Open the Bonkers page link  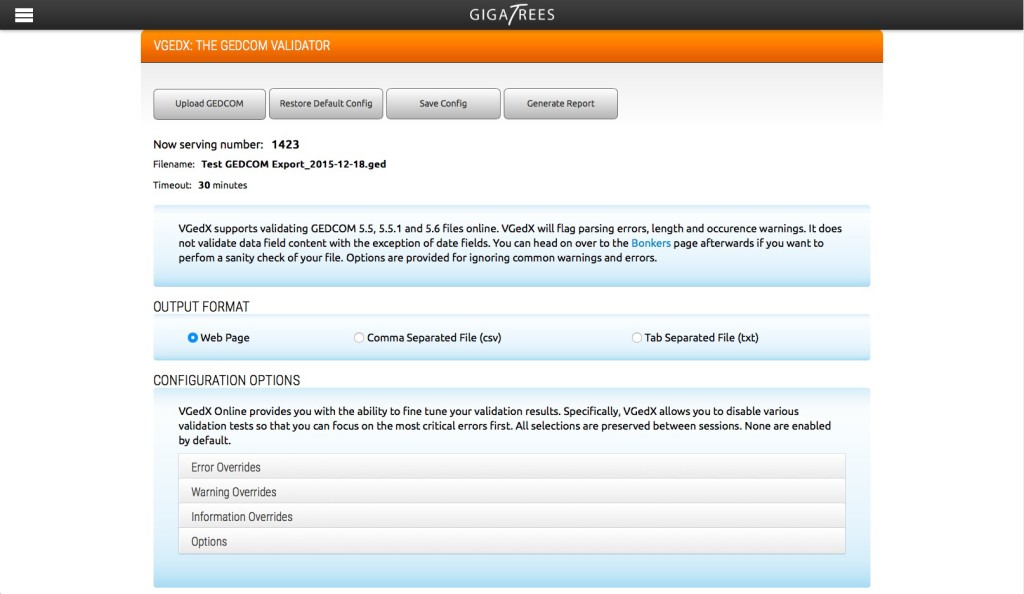tap(650, 243)
